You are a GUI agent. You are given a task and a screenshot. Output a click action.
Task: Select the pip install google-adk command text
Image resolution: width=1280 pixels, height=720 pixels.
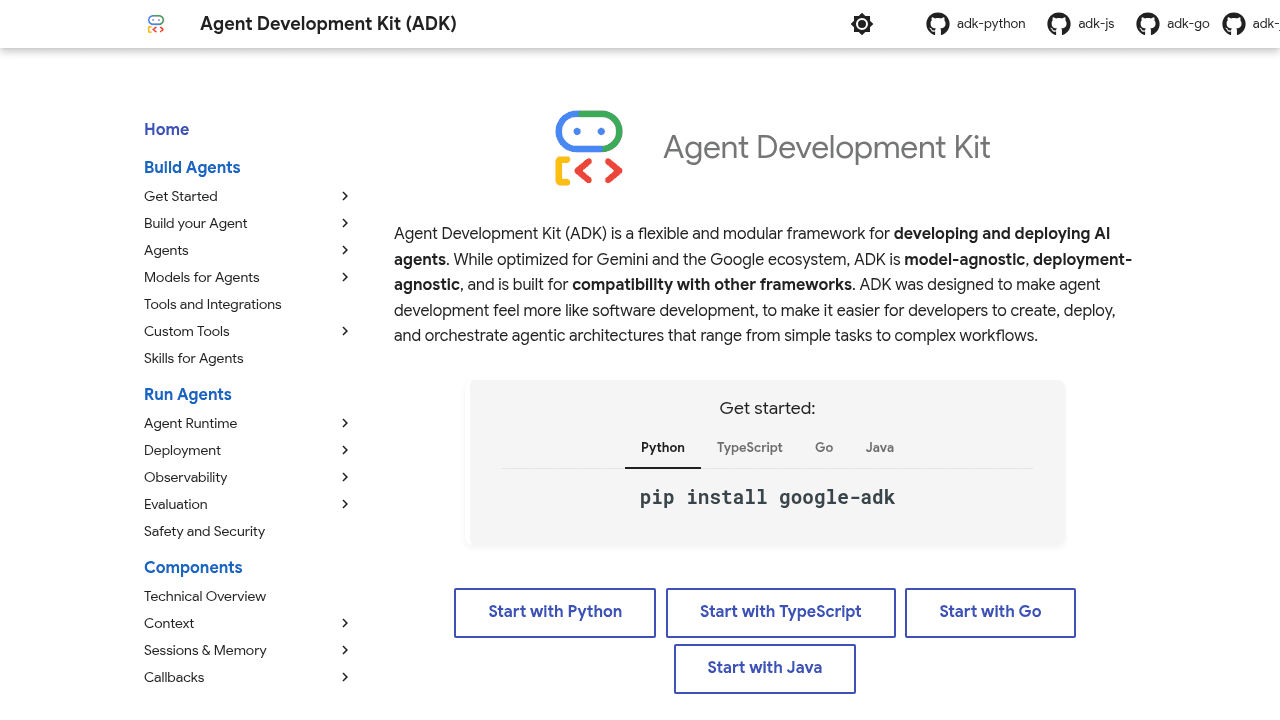pyautogui.click(x=767, y=497)
